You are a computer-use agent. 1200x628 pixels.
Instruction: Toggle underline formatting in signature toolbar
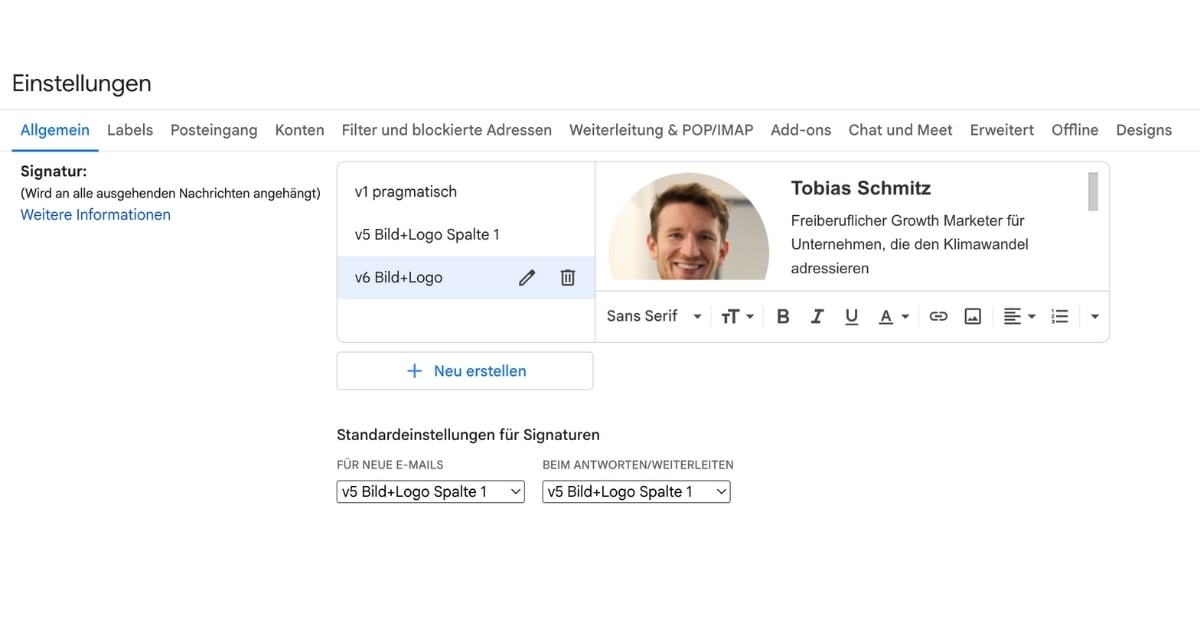tap(851, 316)
